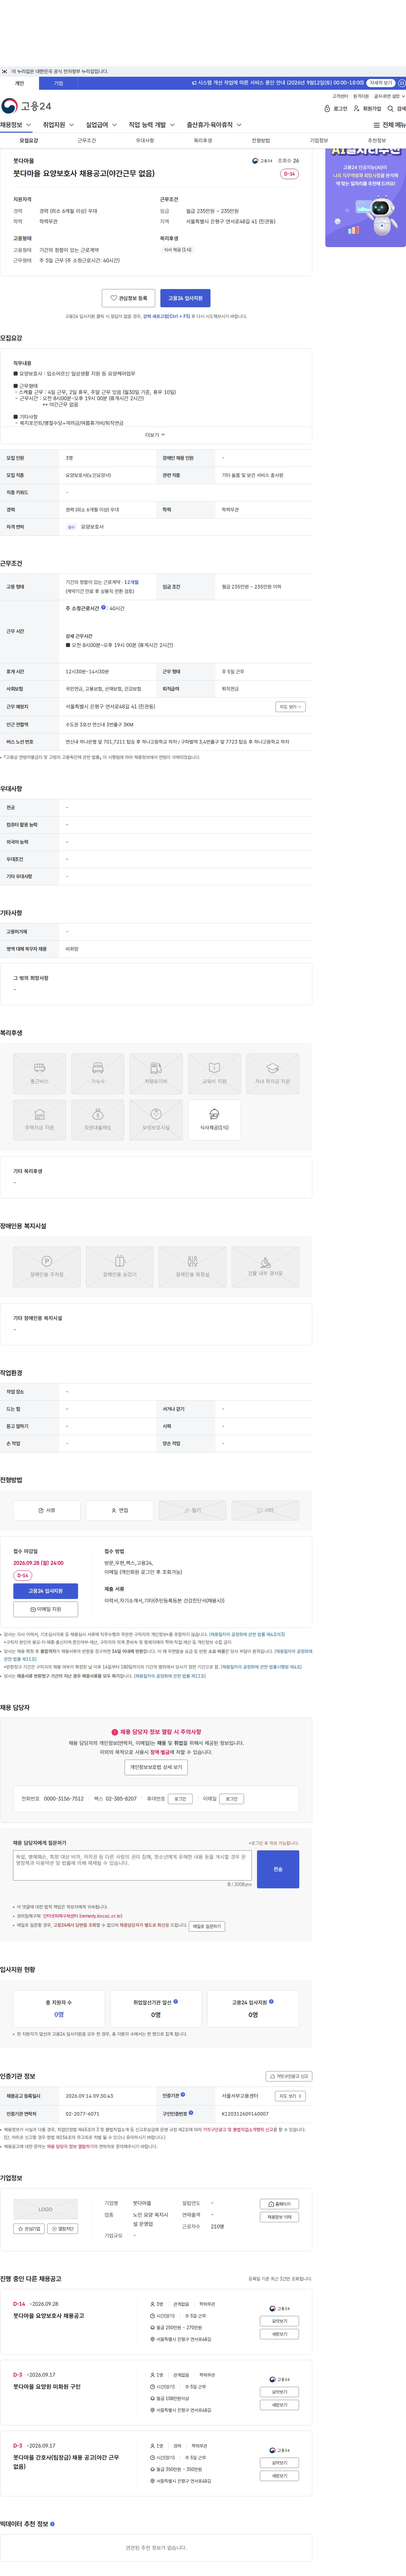Click the 빅데이터 추천 정보 info icon
The height and width of the screenshot is (2576, 406).
coord(52,2524)
